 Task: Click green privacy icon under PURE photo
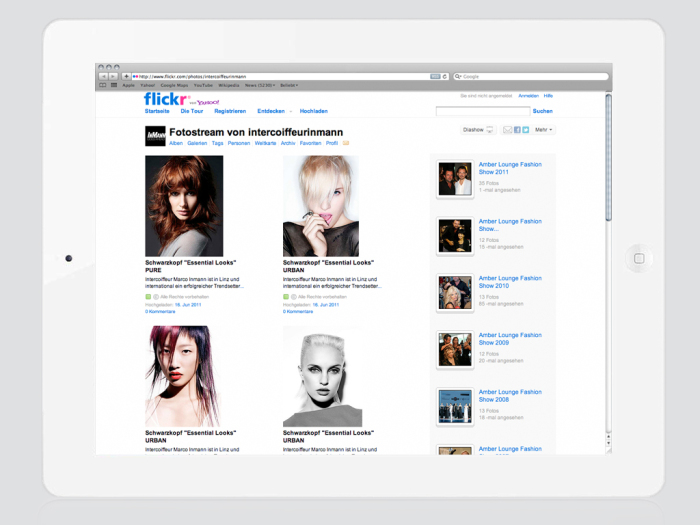[148, 296]
